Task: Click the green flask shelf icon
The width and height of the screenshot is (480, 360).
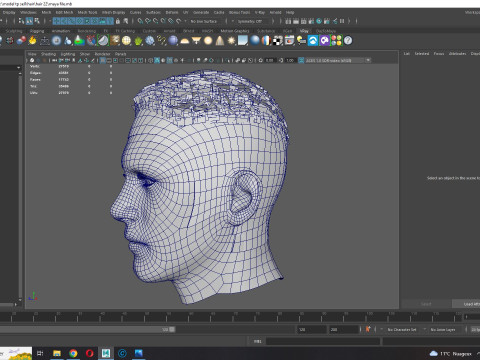Action: click(x=79, y=41)
